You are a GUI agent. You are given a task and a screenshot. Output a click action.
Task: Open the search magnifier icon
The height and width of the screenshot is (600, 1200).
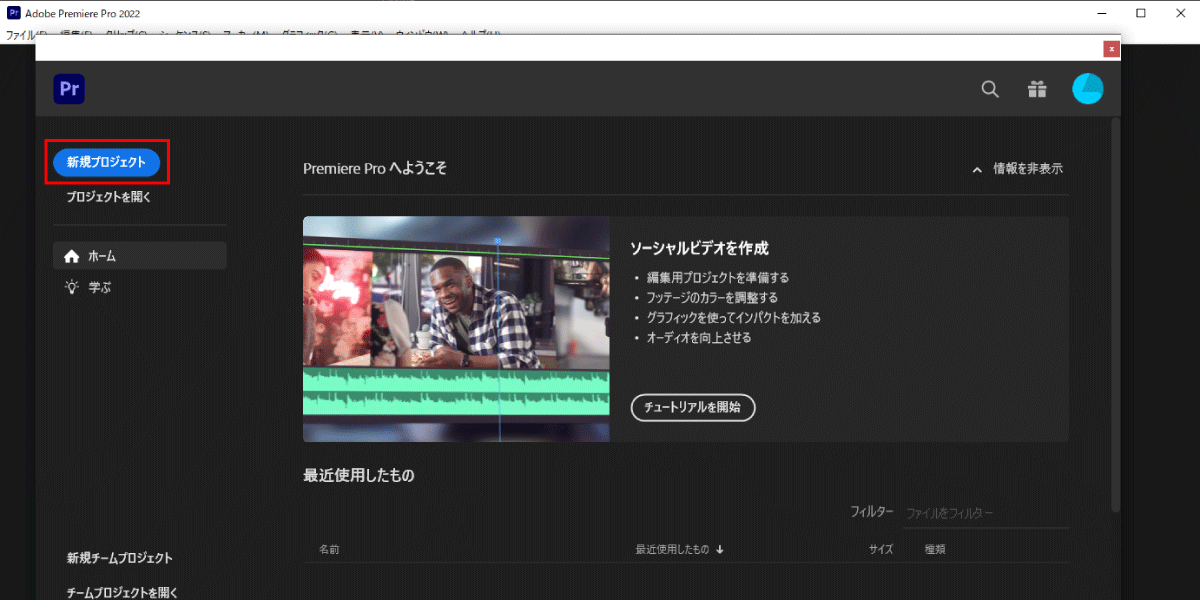point(990,89)
